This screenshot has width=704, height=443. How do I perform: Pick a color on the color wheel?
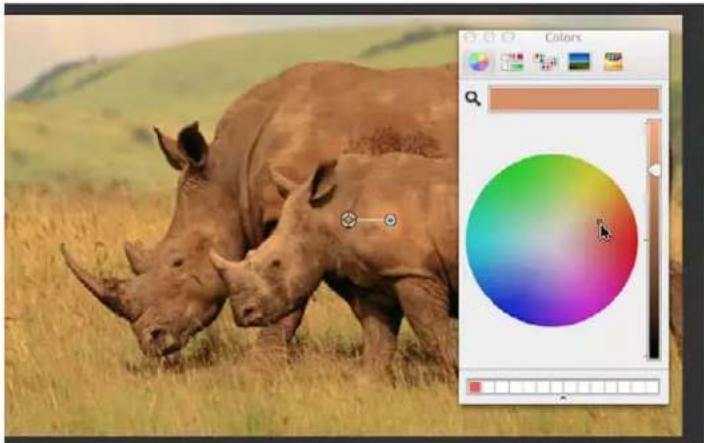tap(552, 240)
